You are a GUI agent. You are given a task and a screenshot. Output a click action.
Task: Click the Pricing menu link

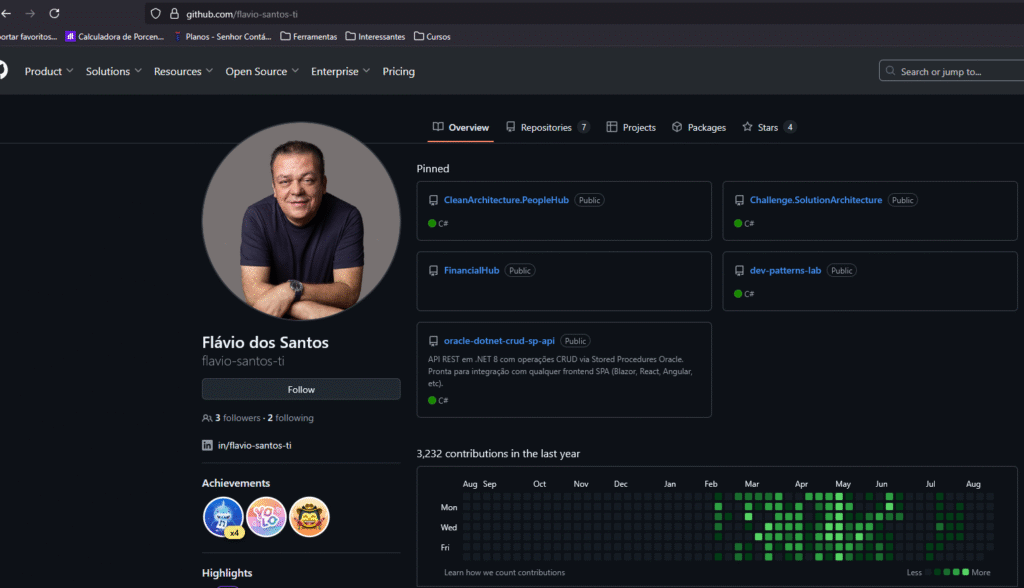tap(398, 71)
